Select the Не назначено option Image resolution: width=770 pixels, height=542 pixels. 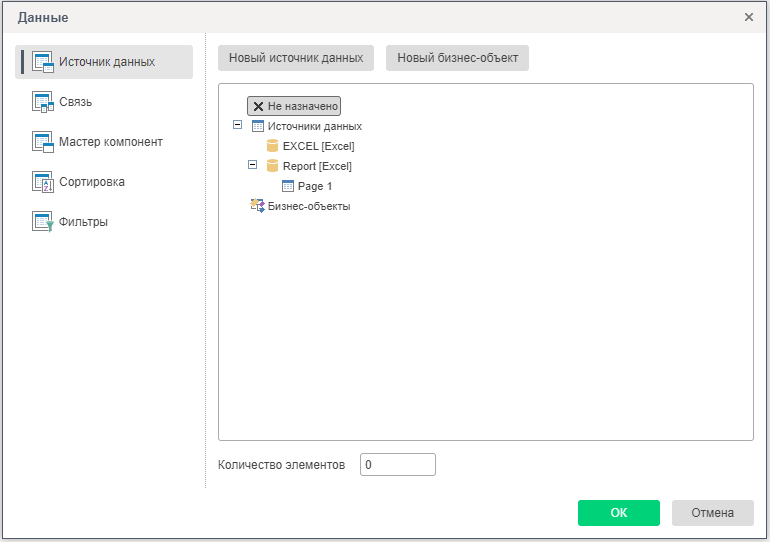coord(294,106)
